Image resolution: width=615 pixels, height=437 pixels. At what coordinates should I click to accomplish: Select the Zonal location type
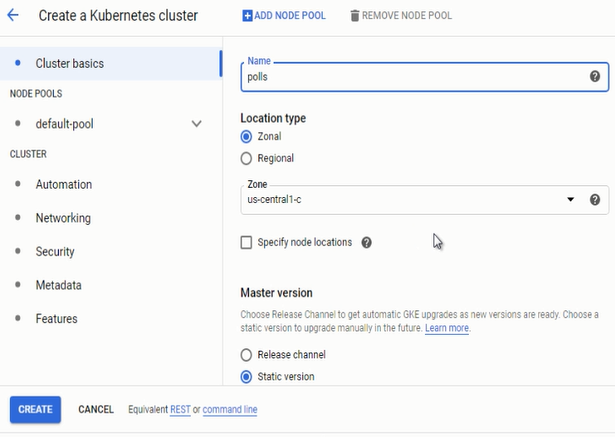(x=246, y=137)
